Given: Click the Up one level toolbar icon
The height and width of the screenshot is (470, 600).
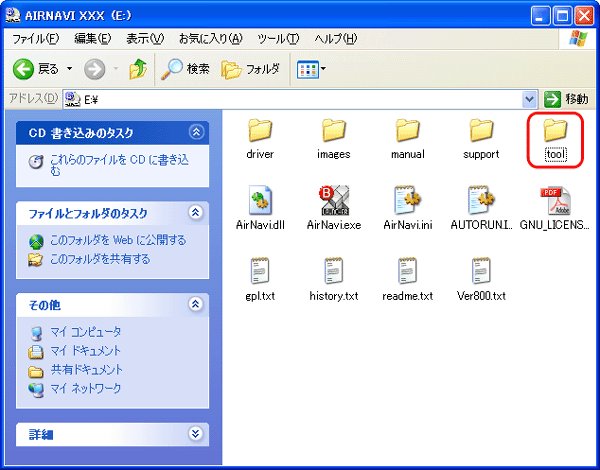Looking at the screenshot, I should point(138,69).
